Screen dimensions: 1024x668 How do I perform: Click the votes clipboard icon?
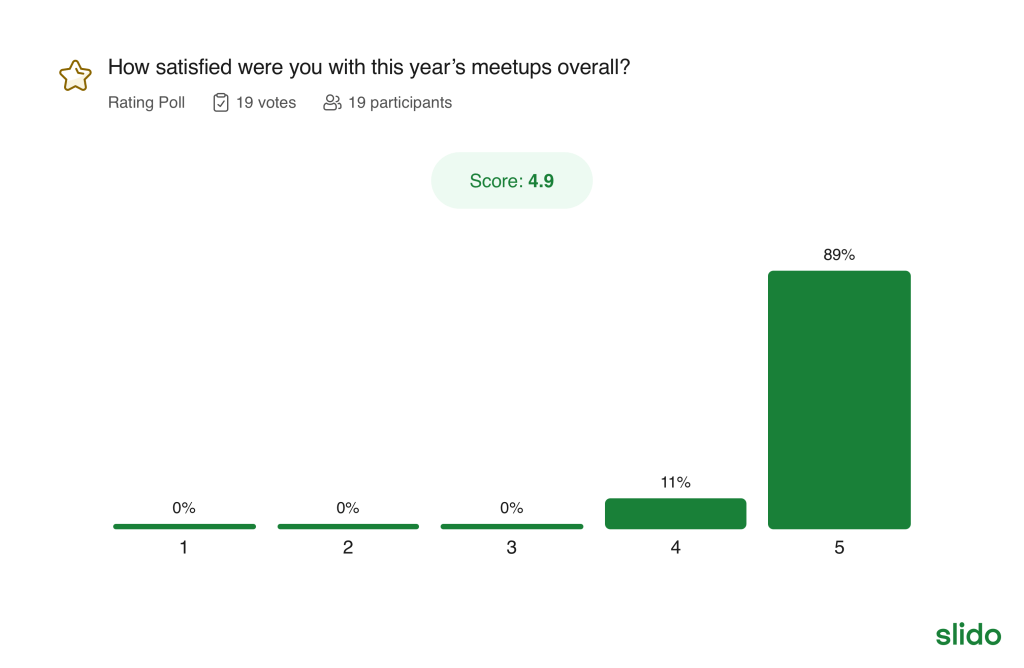coord(221,102)
